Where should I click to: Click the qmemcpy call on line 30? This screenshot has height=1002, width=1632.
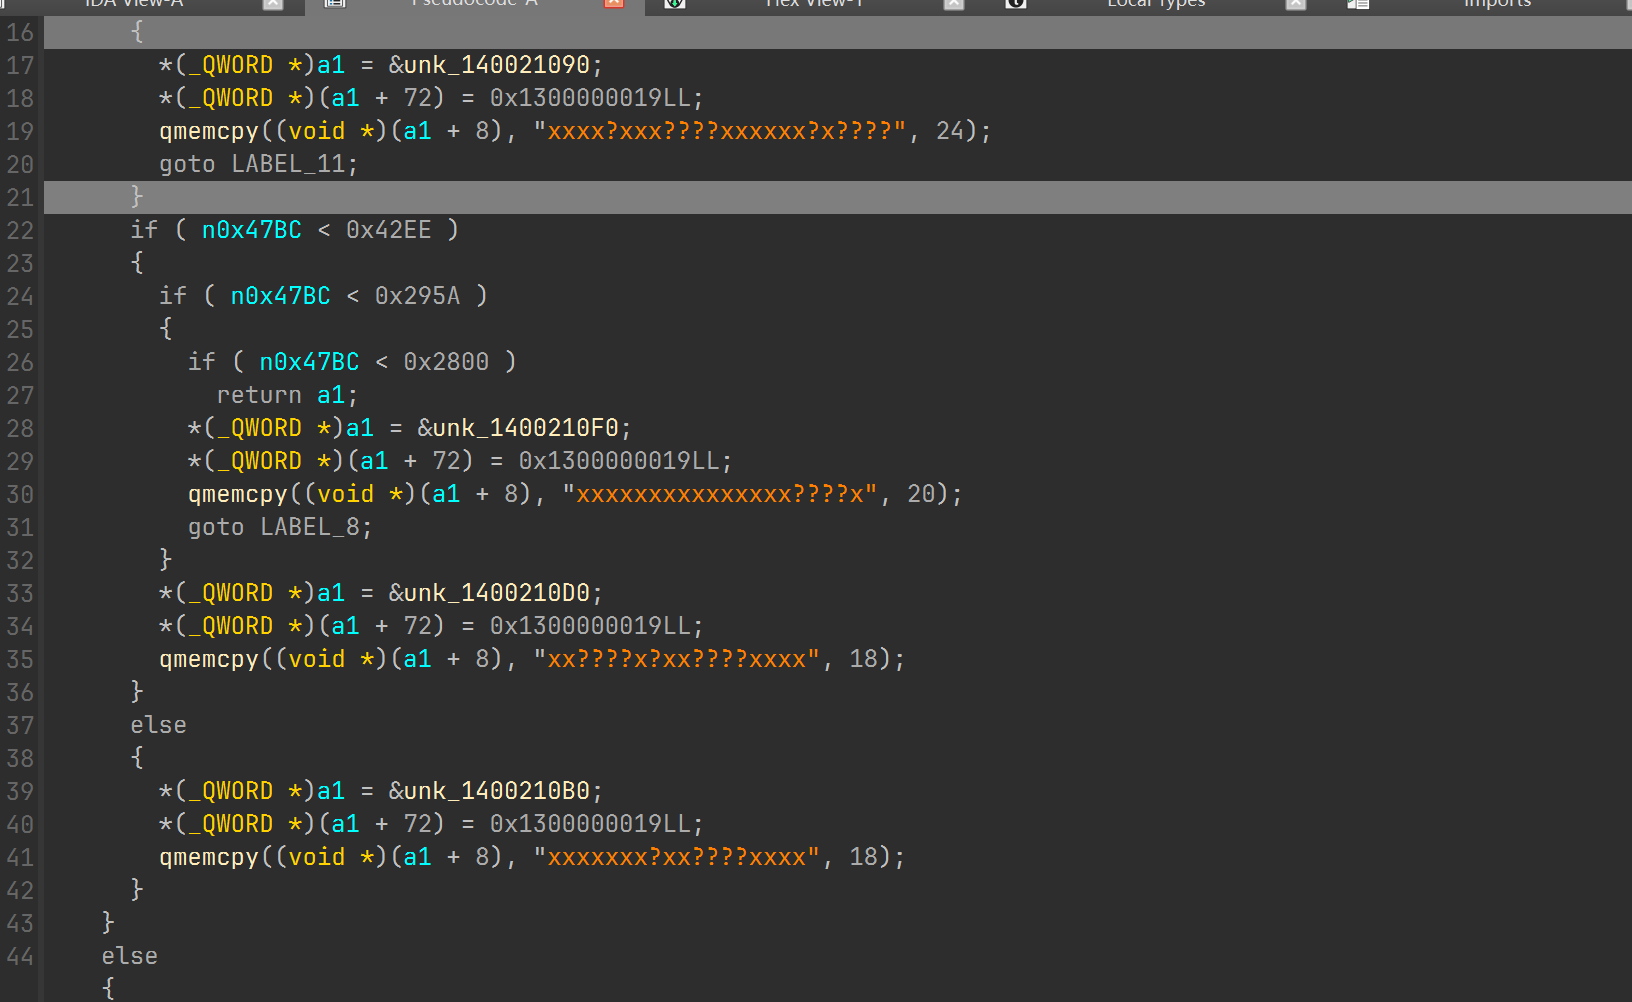237,494
